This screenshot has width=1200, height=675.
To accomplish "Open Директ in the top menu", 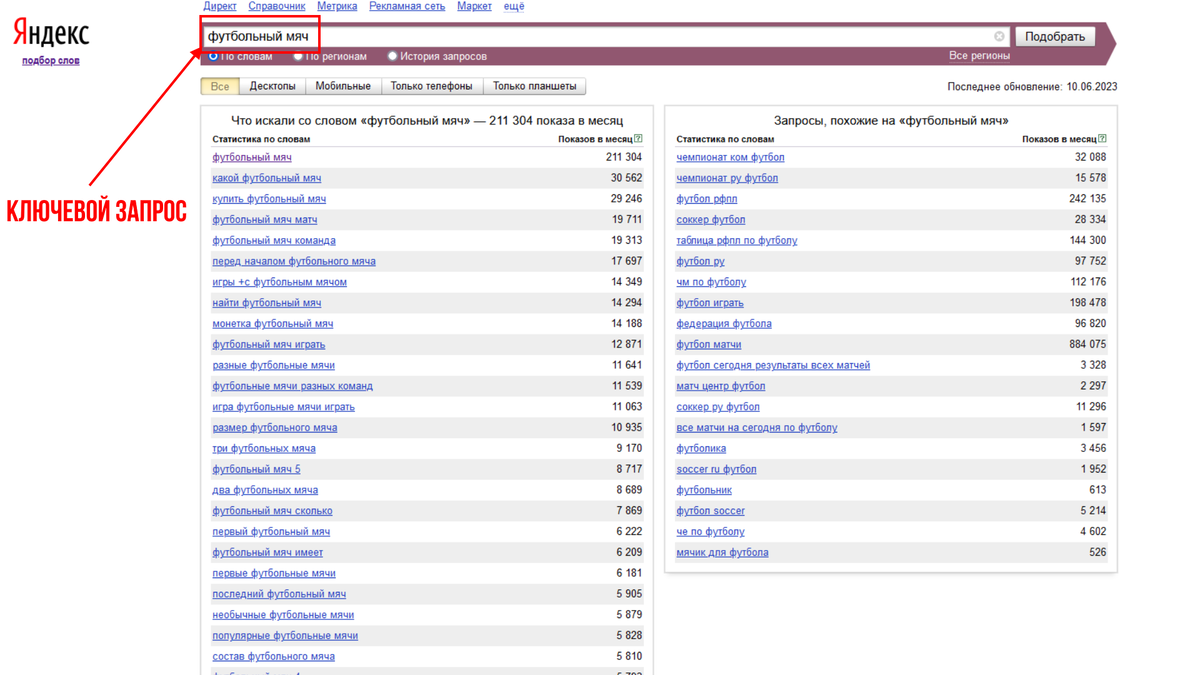I will tap(220, 6).
